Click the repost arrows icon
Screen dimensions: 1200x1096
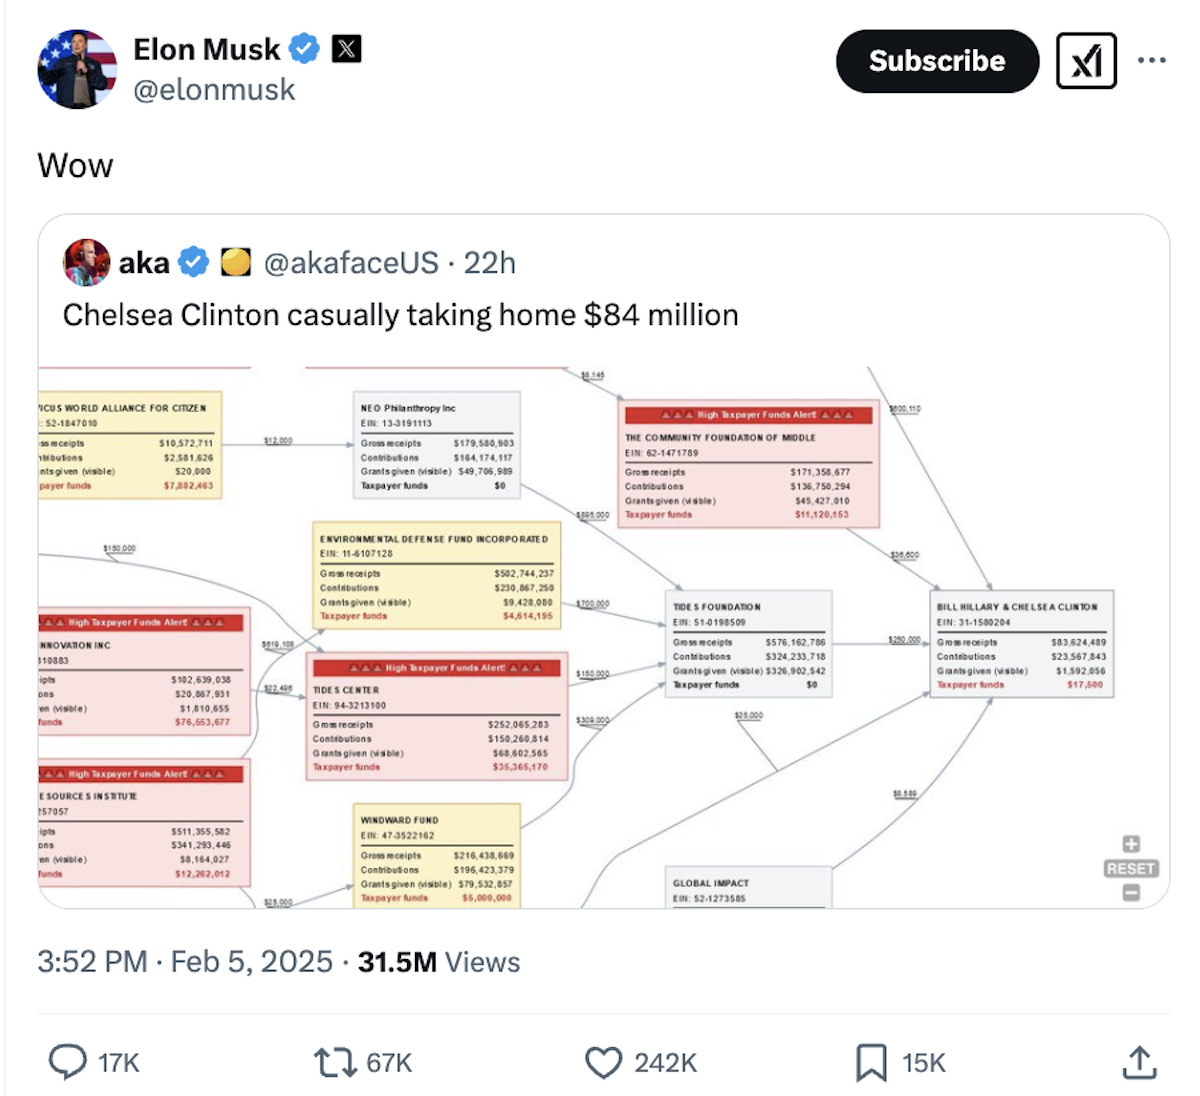pos(334,1062)
